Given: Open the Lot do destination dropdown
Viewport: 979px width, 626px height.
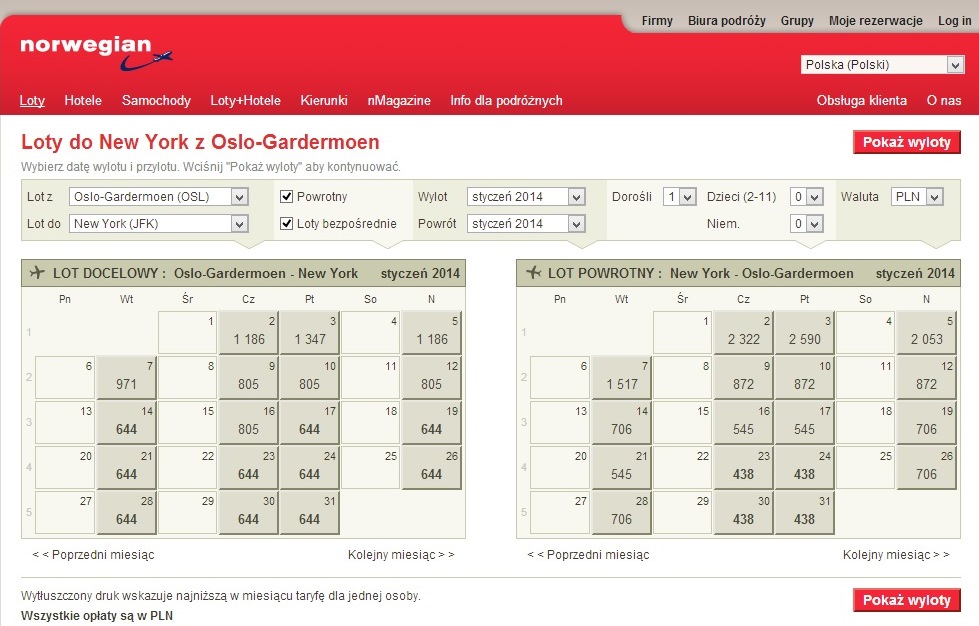Looking at the screenshot, I should (159, 223).
